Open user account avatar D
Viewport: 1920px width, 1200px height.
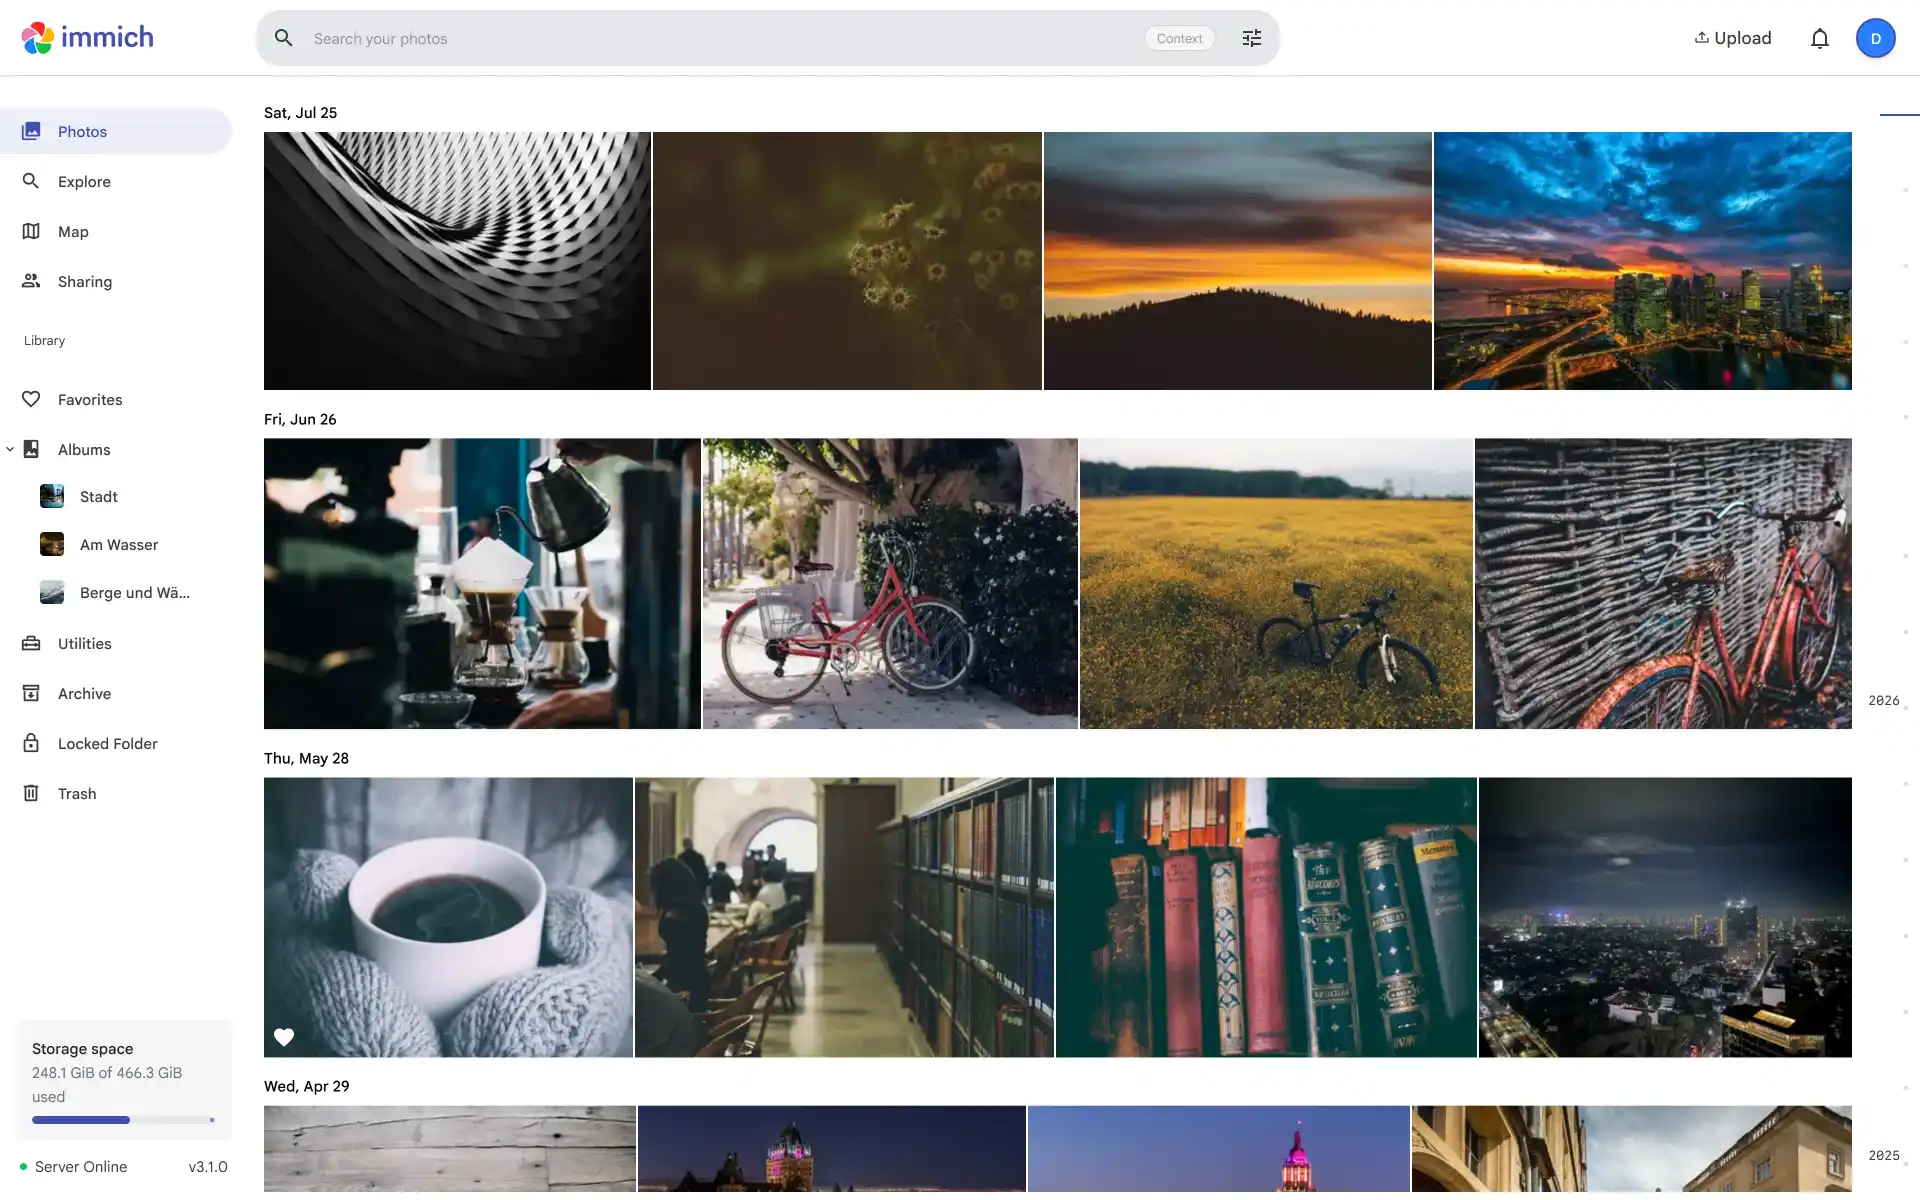click(1876, 38)
